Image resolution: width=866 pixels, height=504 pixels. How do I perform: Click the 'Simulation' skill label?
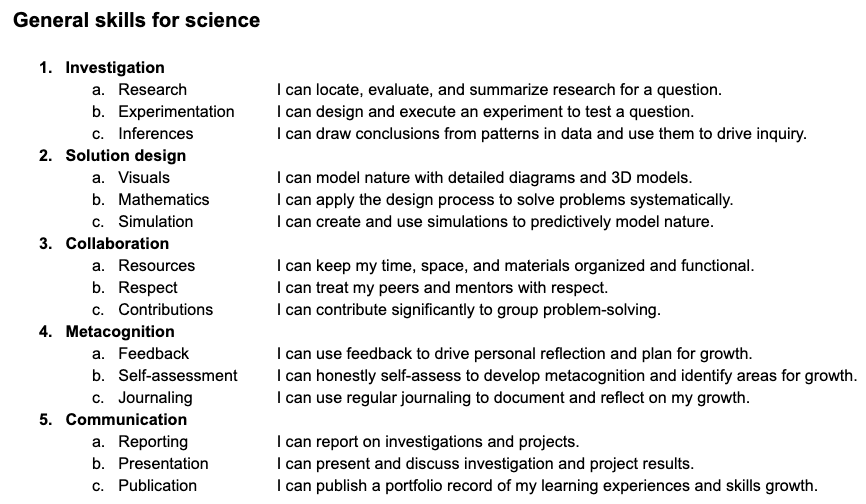(156, 221)
